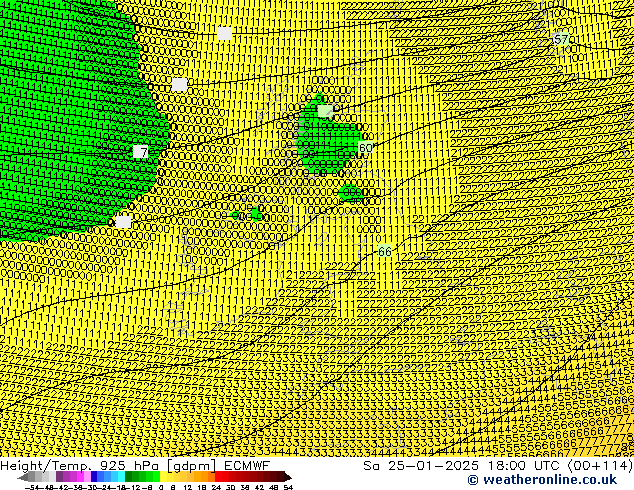This screenshot has height=490, width=634.
Task: Click the cyan legend swatch above -18
Action: pos(122,477)
